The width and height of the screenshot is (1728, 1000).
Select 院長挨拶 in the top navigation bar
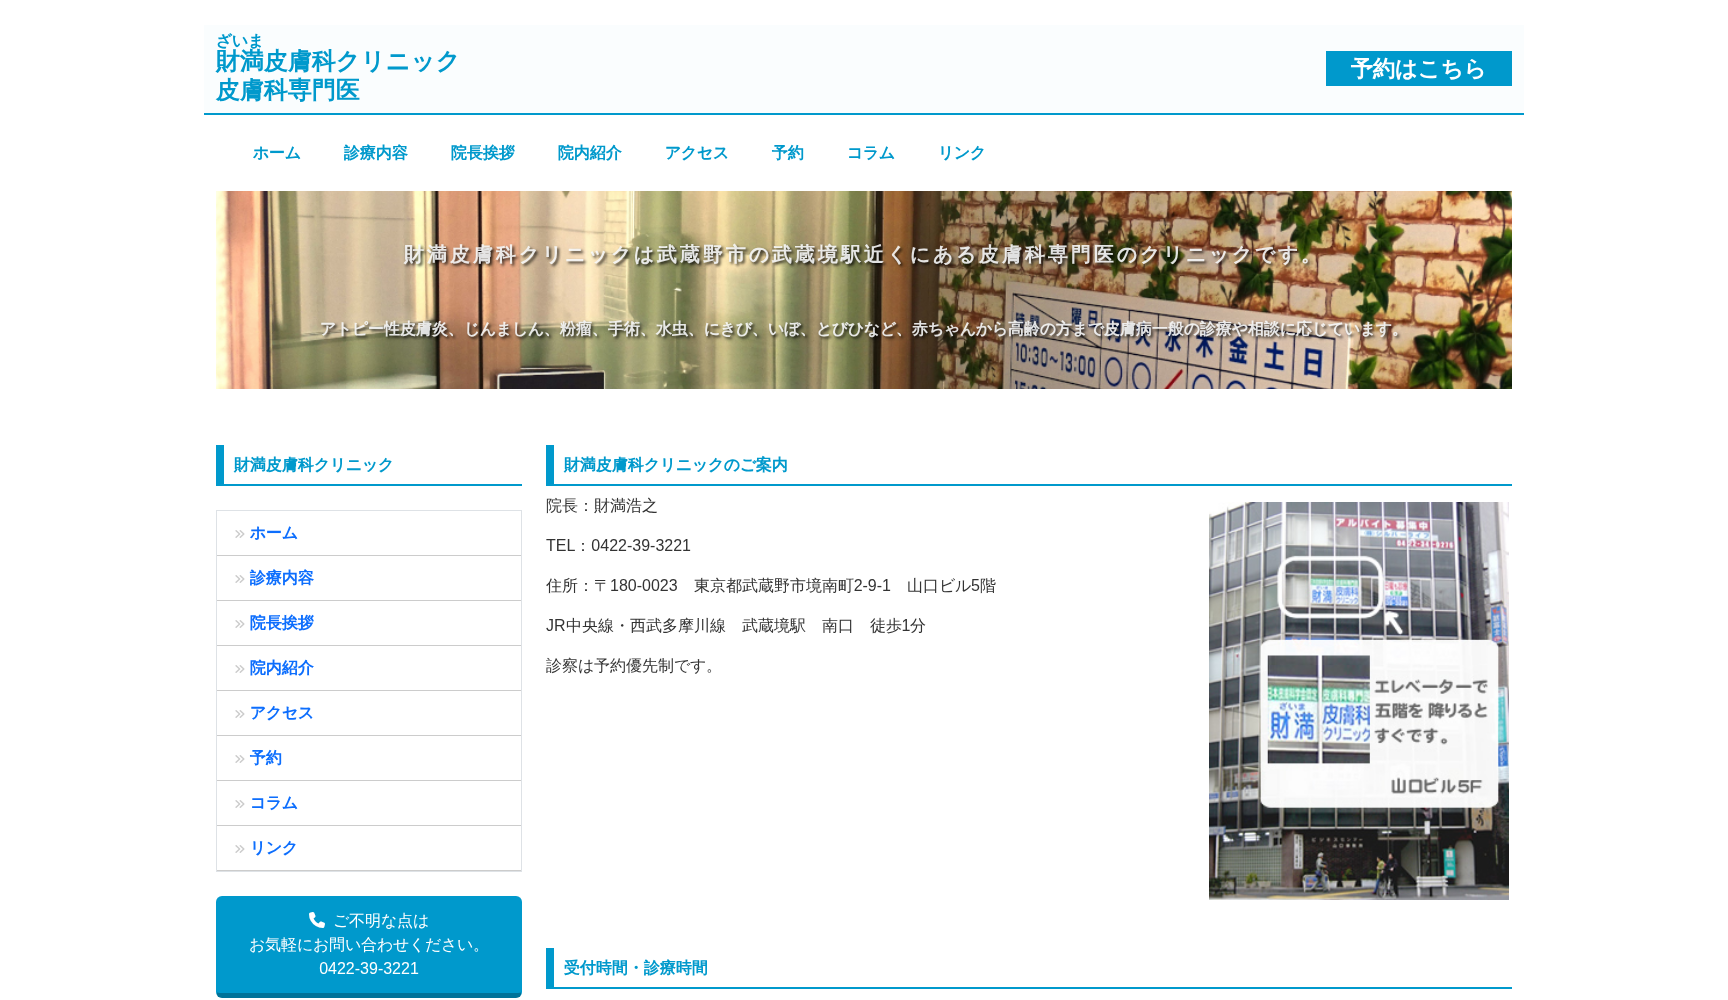click(482, 153)
